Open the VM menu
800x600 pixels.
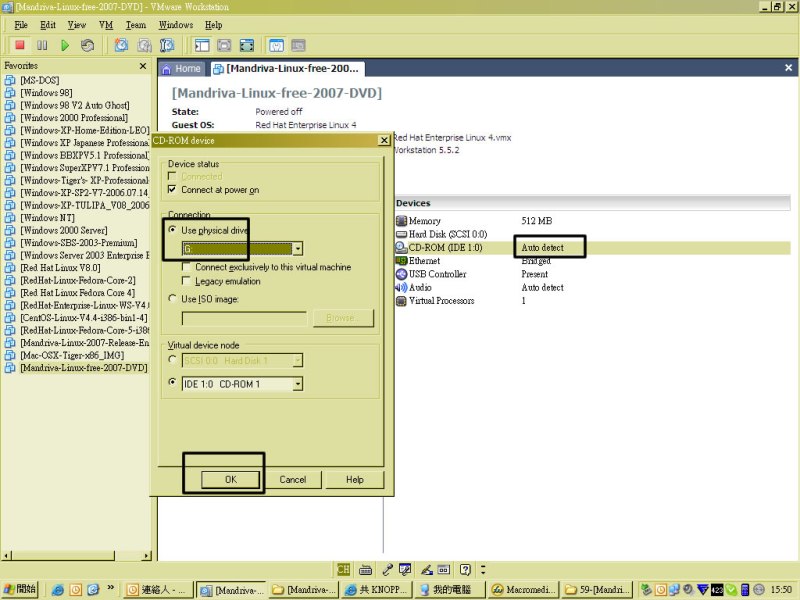coord(106,25)
